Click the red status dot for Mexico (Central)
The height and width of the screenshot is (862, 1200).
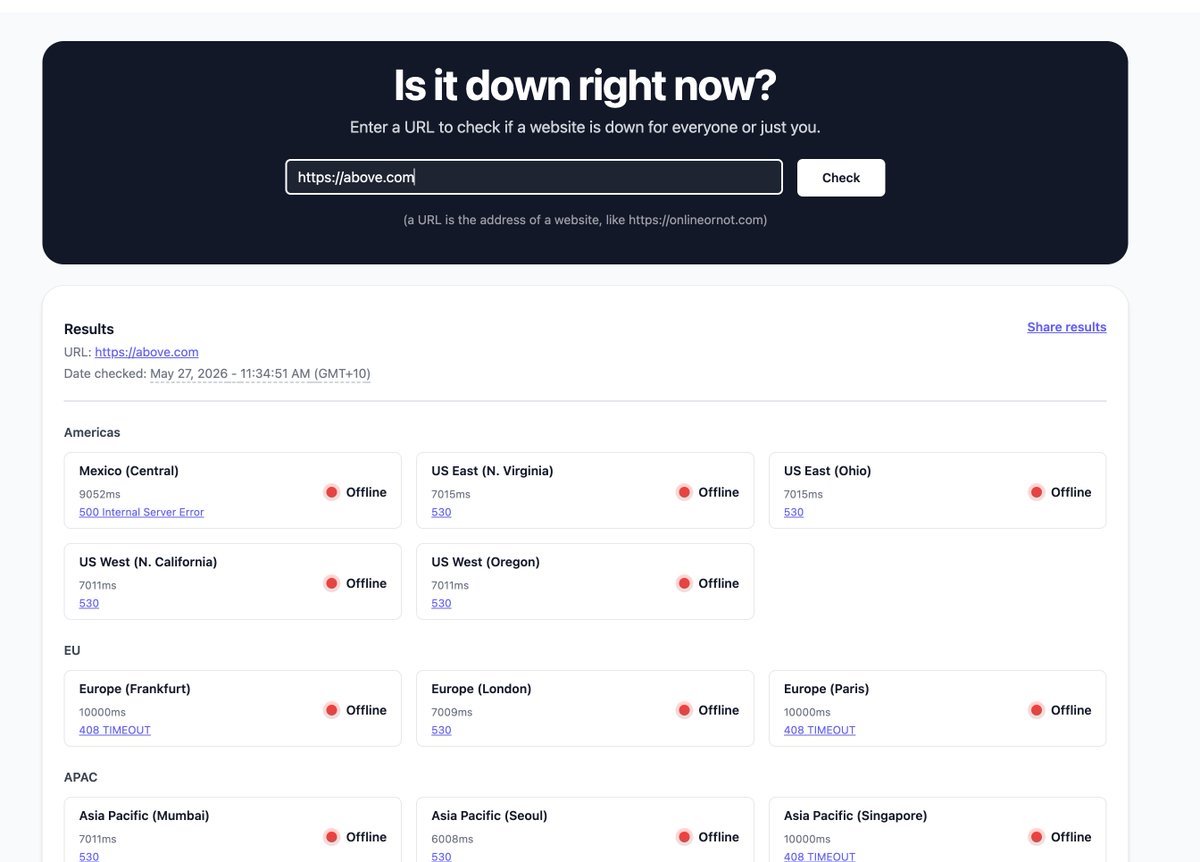pos(332,492)
